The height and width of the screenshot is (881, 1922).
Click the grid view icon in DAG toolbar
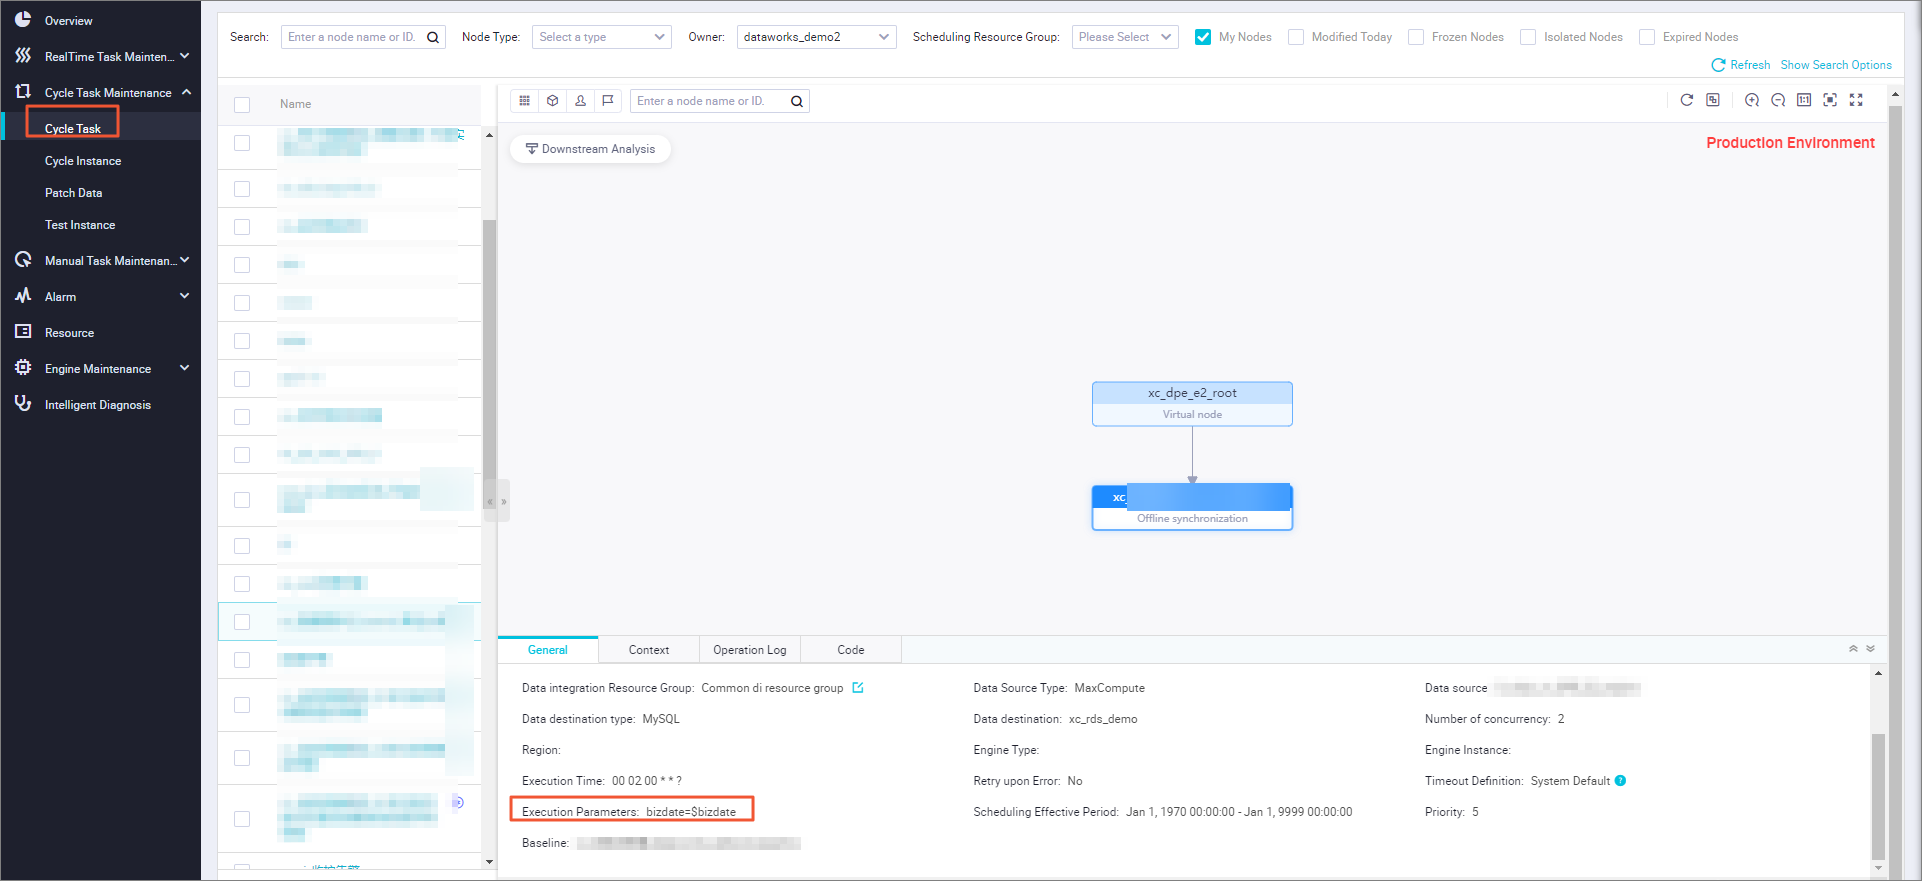(524, 101)
